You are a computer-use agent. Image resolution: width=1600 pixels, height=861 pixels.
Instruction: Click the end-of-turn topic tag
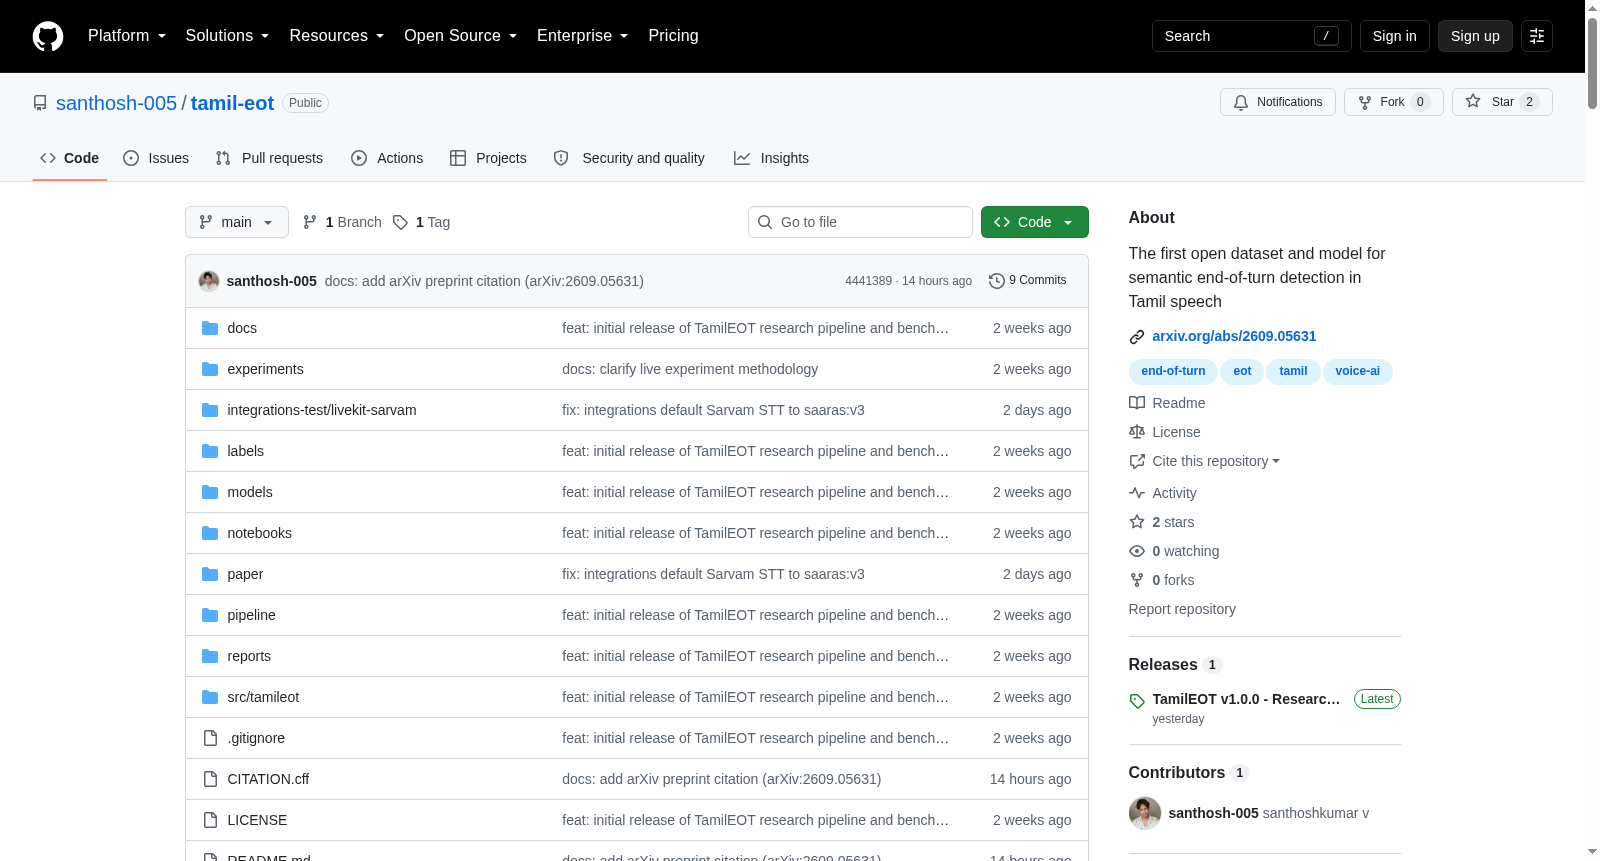pyautogui.click(x=1173, y=371)
